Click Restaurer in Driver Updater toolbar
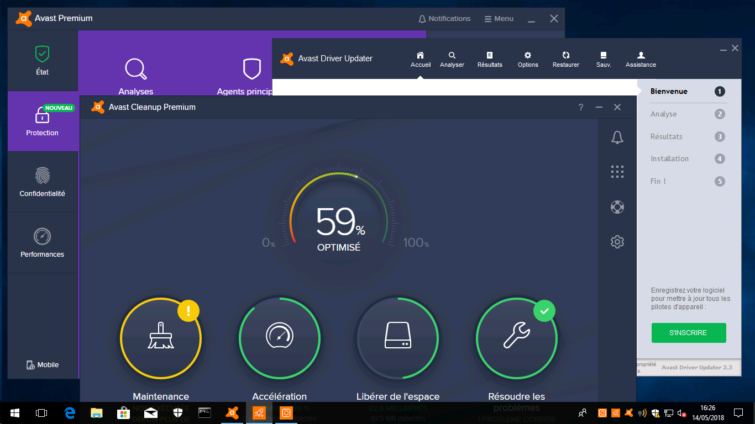 point(566,60)
